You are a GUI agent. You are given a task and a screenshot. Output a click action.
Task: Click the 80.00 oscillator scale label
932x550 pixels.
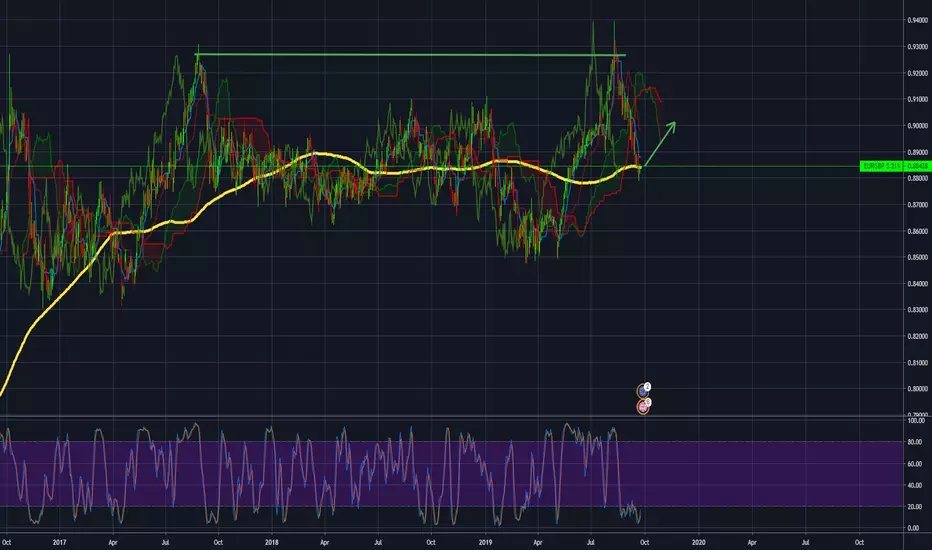click(x=915, y=442)
